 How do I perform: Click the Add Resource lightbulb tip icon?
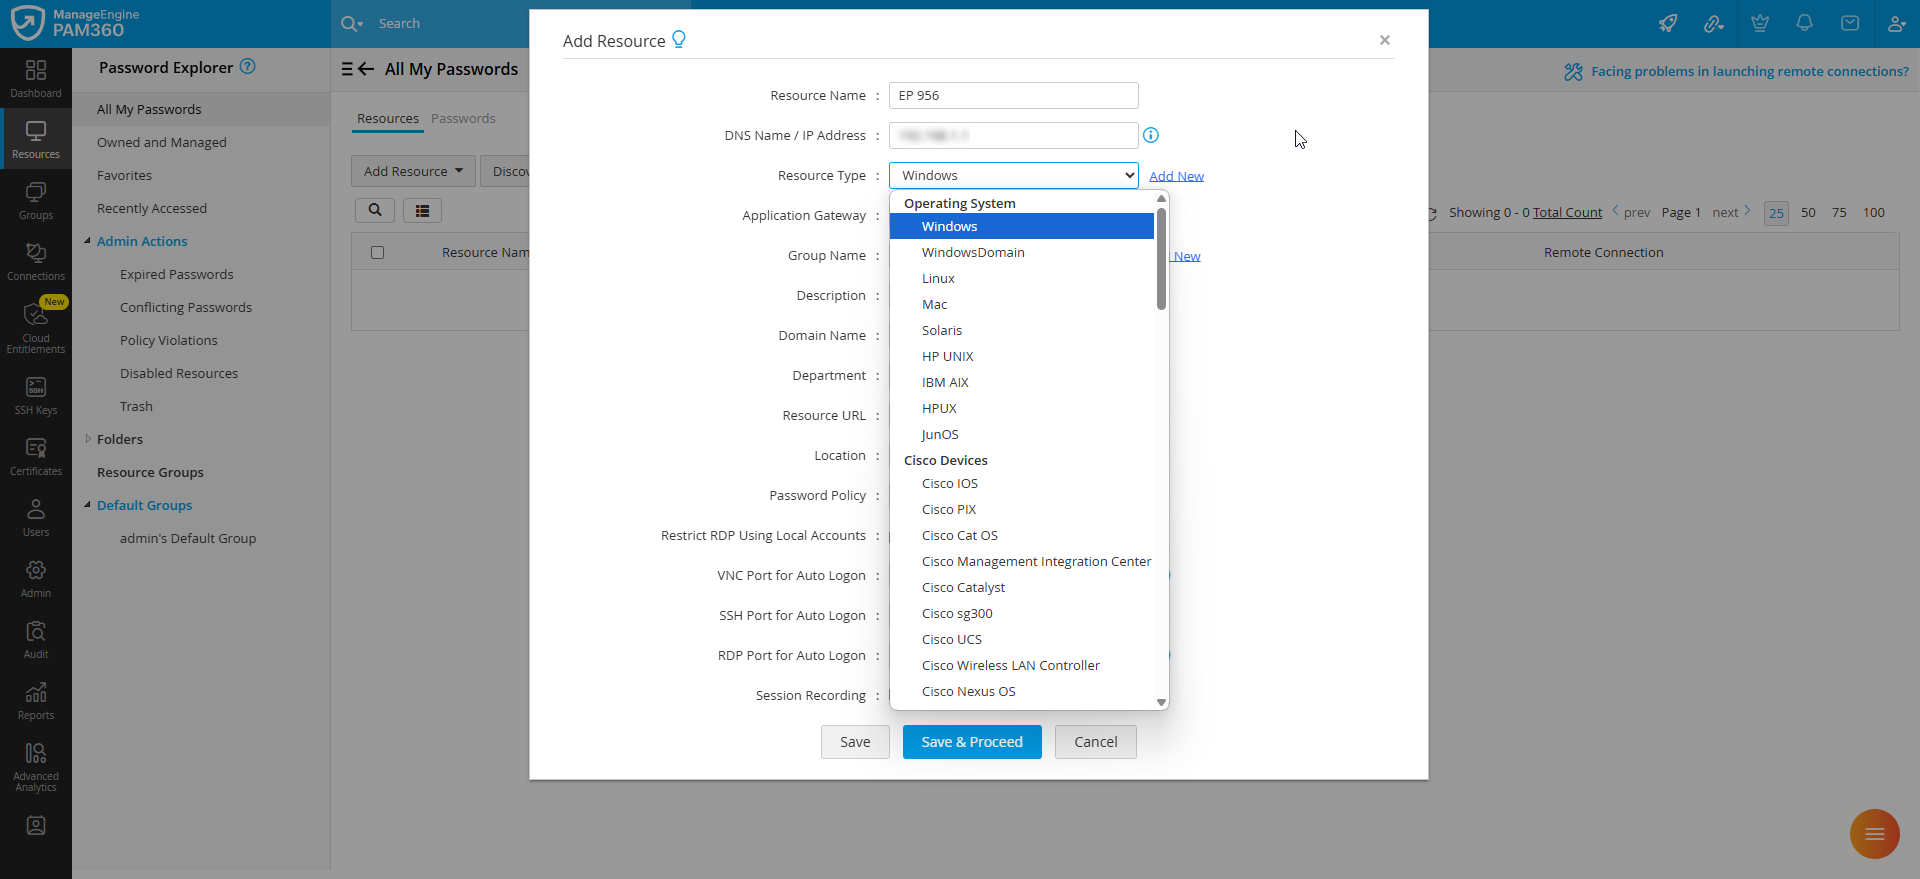click(679, 39)
